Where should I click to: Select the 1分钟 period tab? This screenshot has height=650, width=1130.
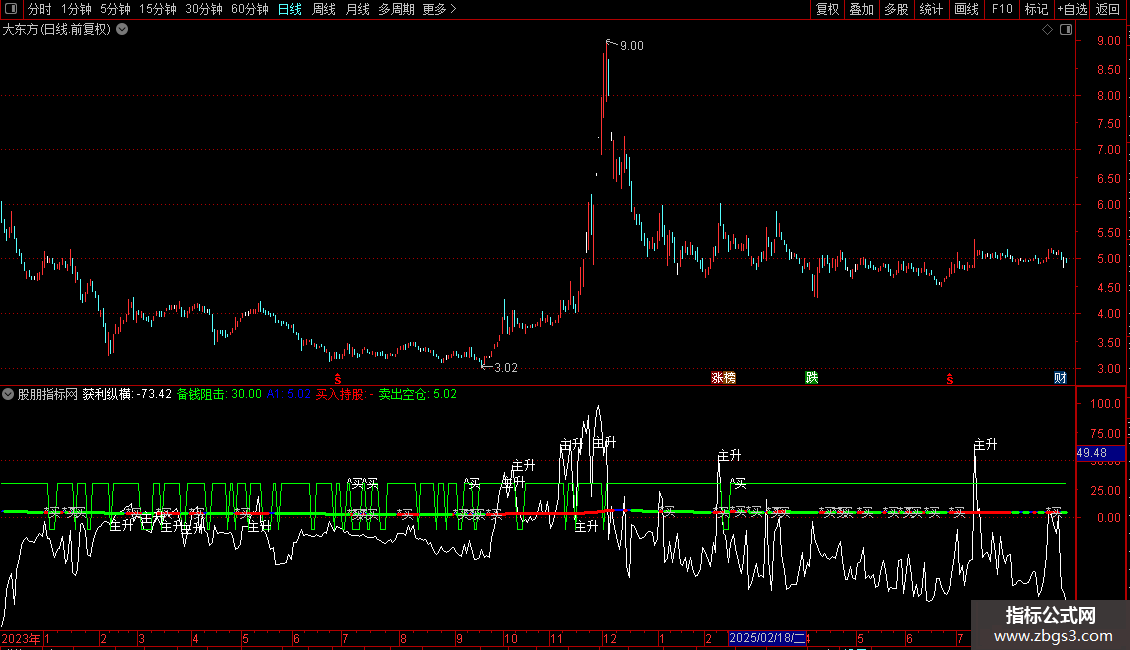76,9
